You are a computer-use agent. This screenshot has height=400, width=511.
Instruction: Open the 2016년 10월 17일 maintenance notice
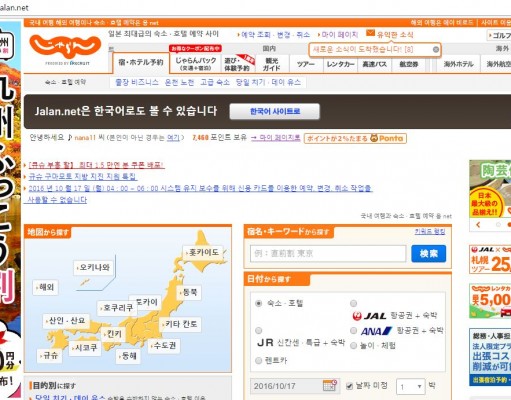coord(200,188)
